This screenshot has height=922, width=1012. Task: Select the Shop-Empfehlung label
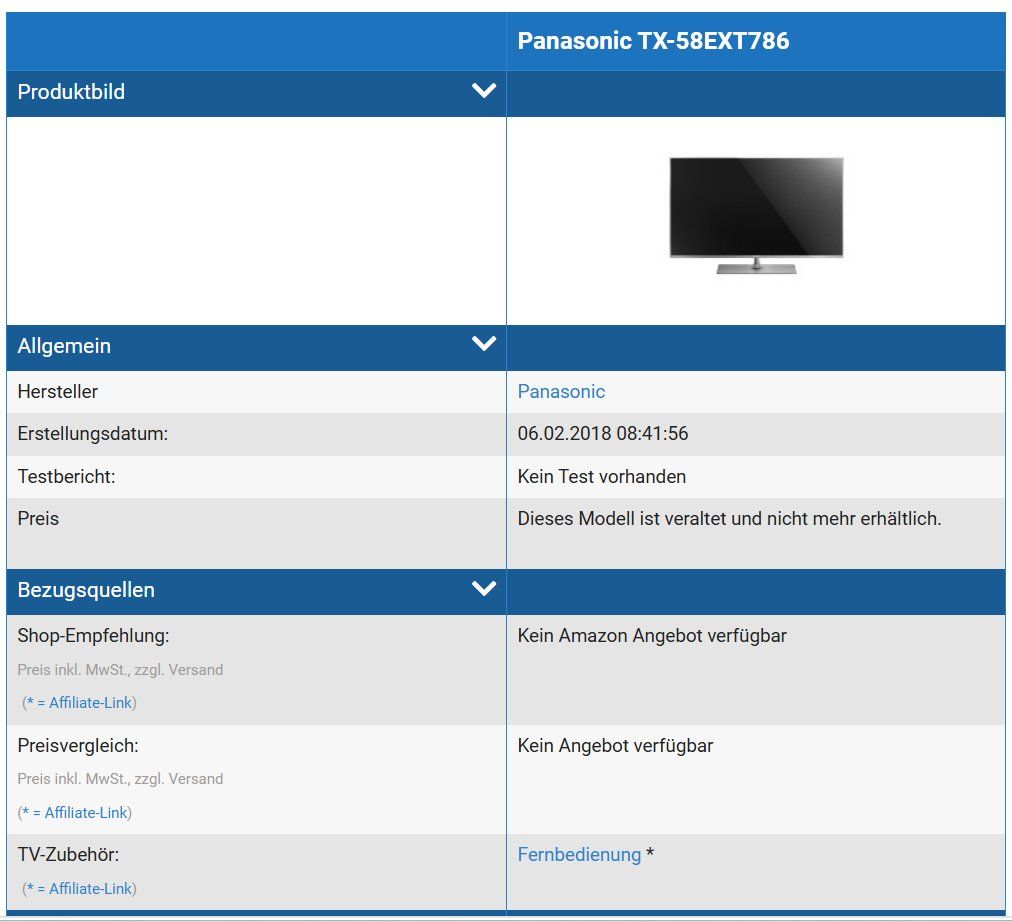pyautogui.click(x=93, y=636)
